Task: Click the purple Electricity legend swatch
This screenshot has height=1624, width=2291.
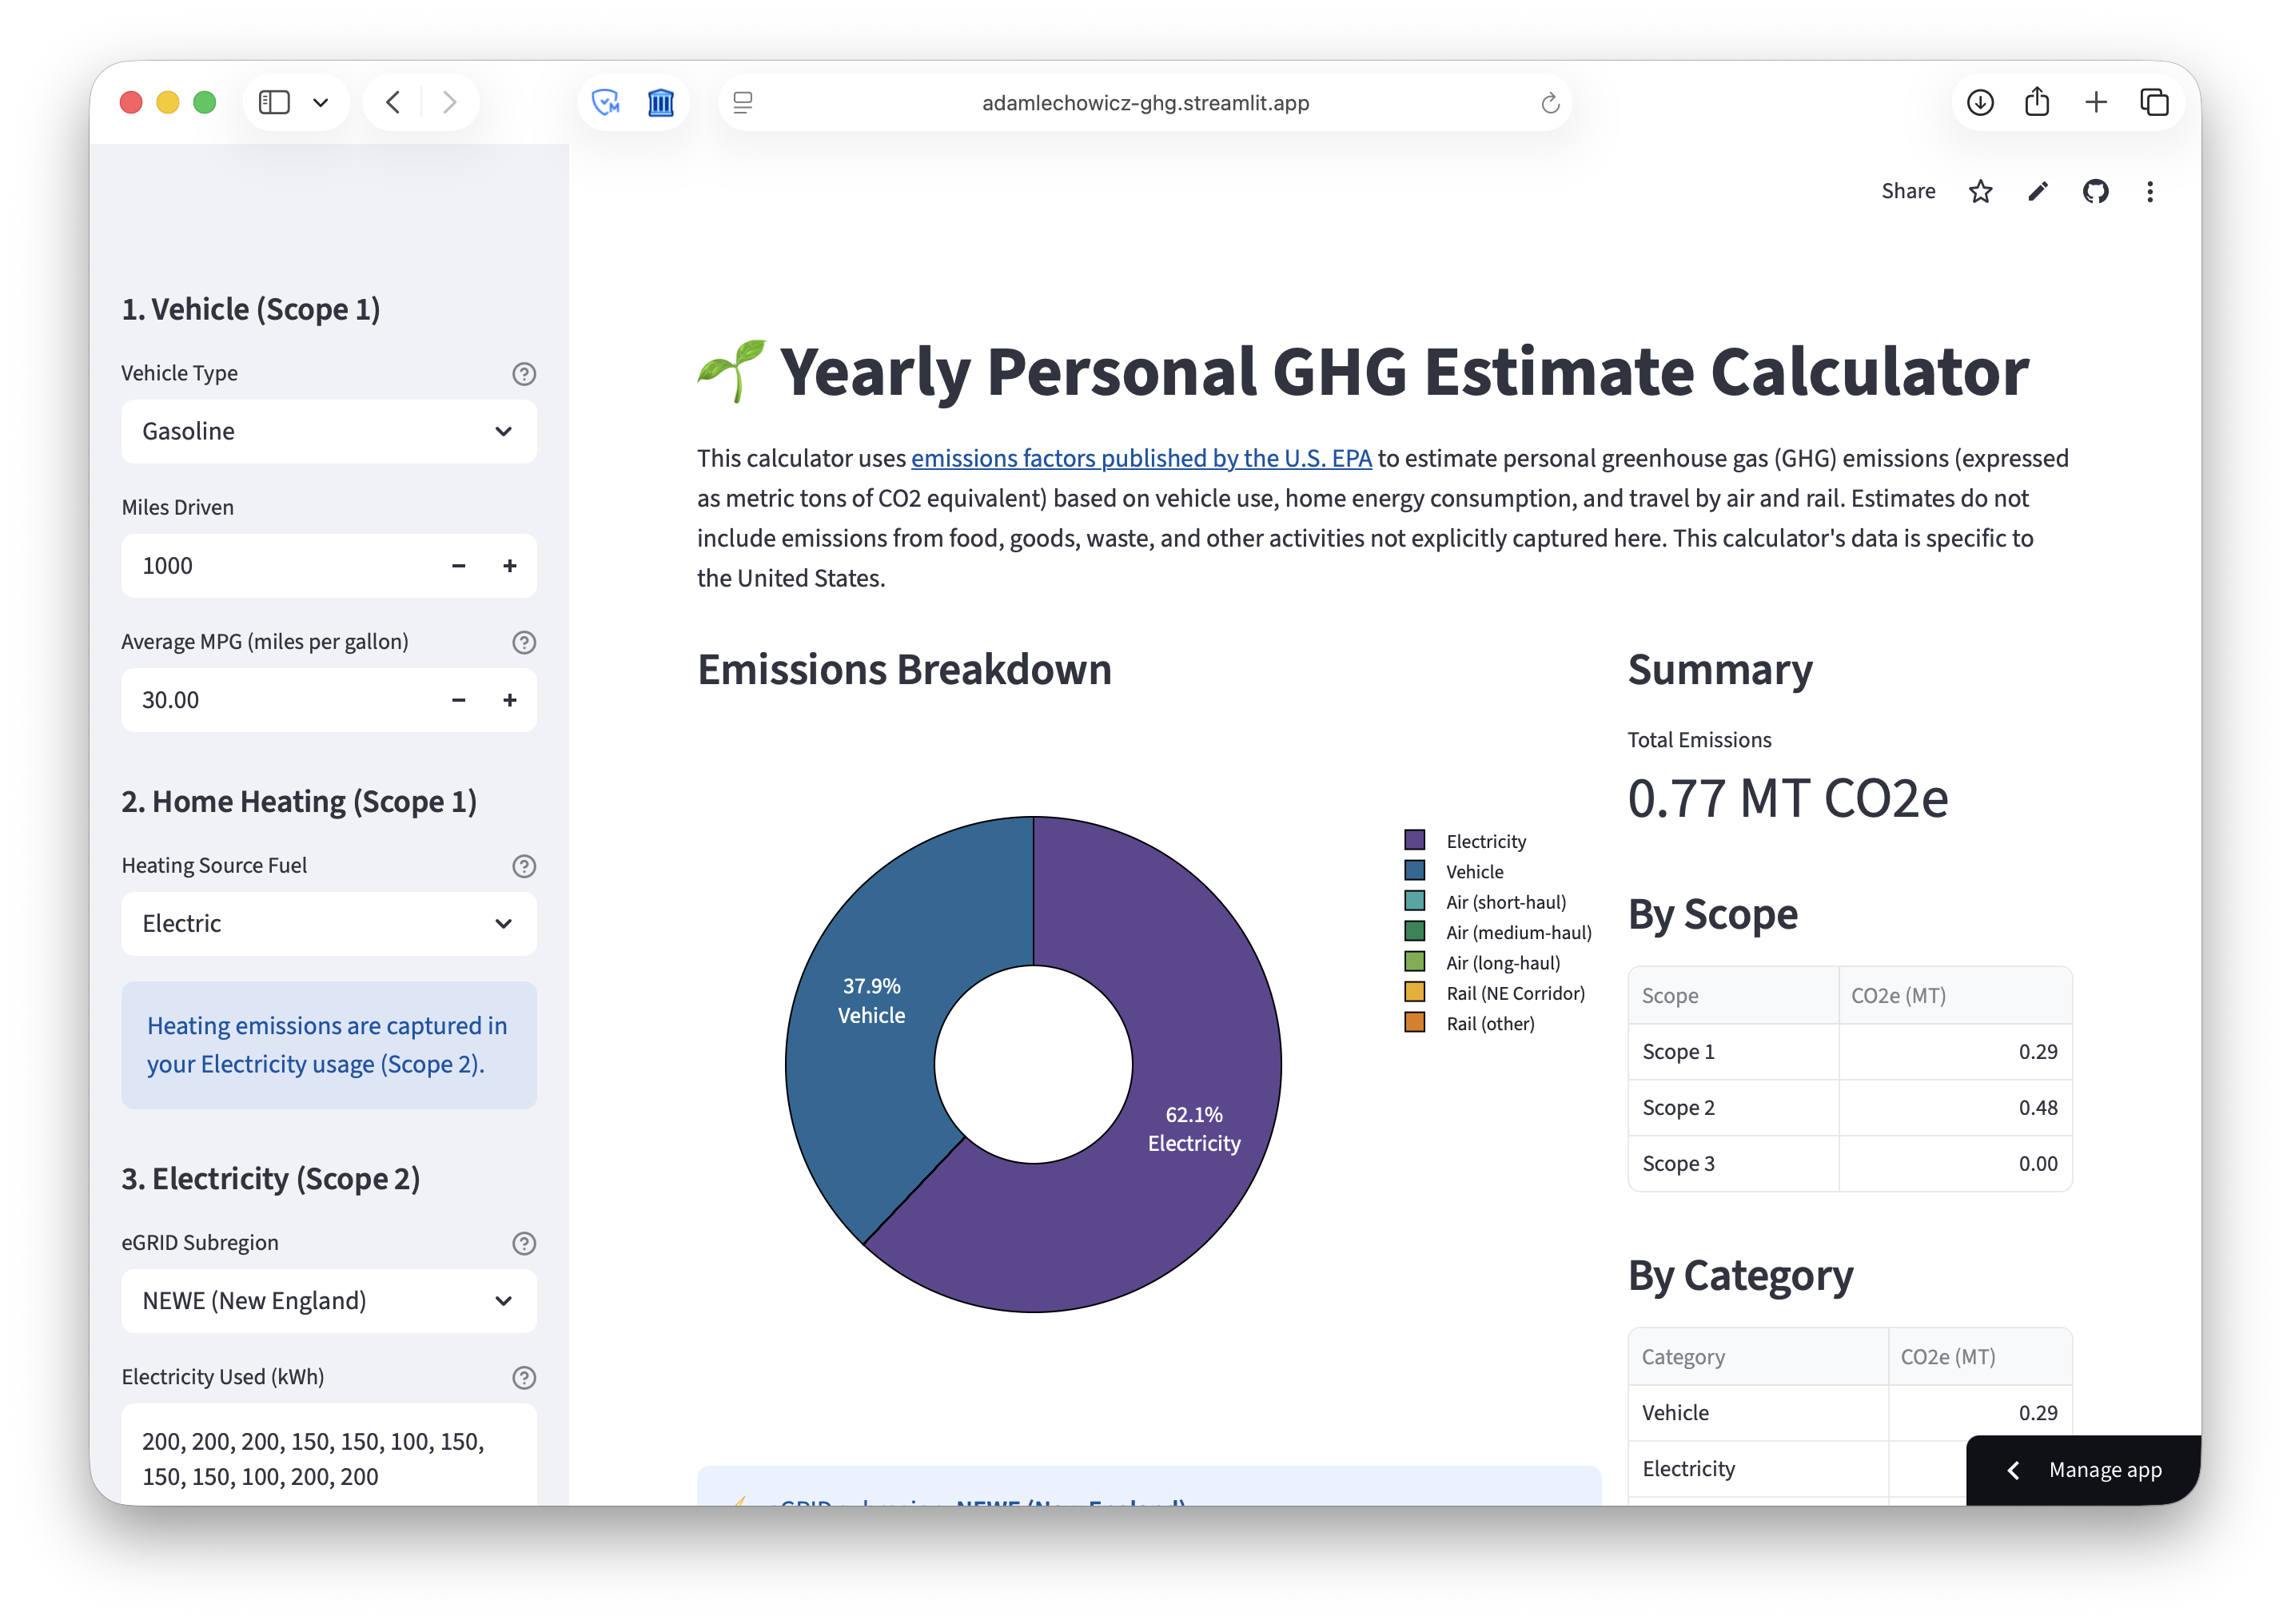Action: [x=1415, y=840]
